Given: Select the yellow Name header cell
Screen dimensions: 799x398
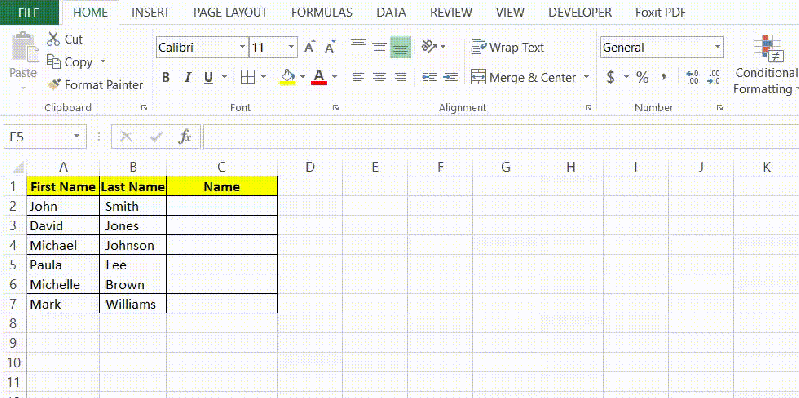Looking at the screenshot, I should pos(222,187).
